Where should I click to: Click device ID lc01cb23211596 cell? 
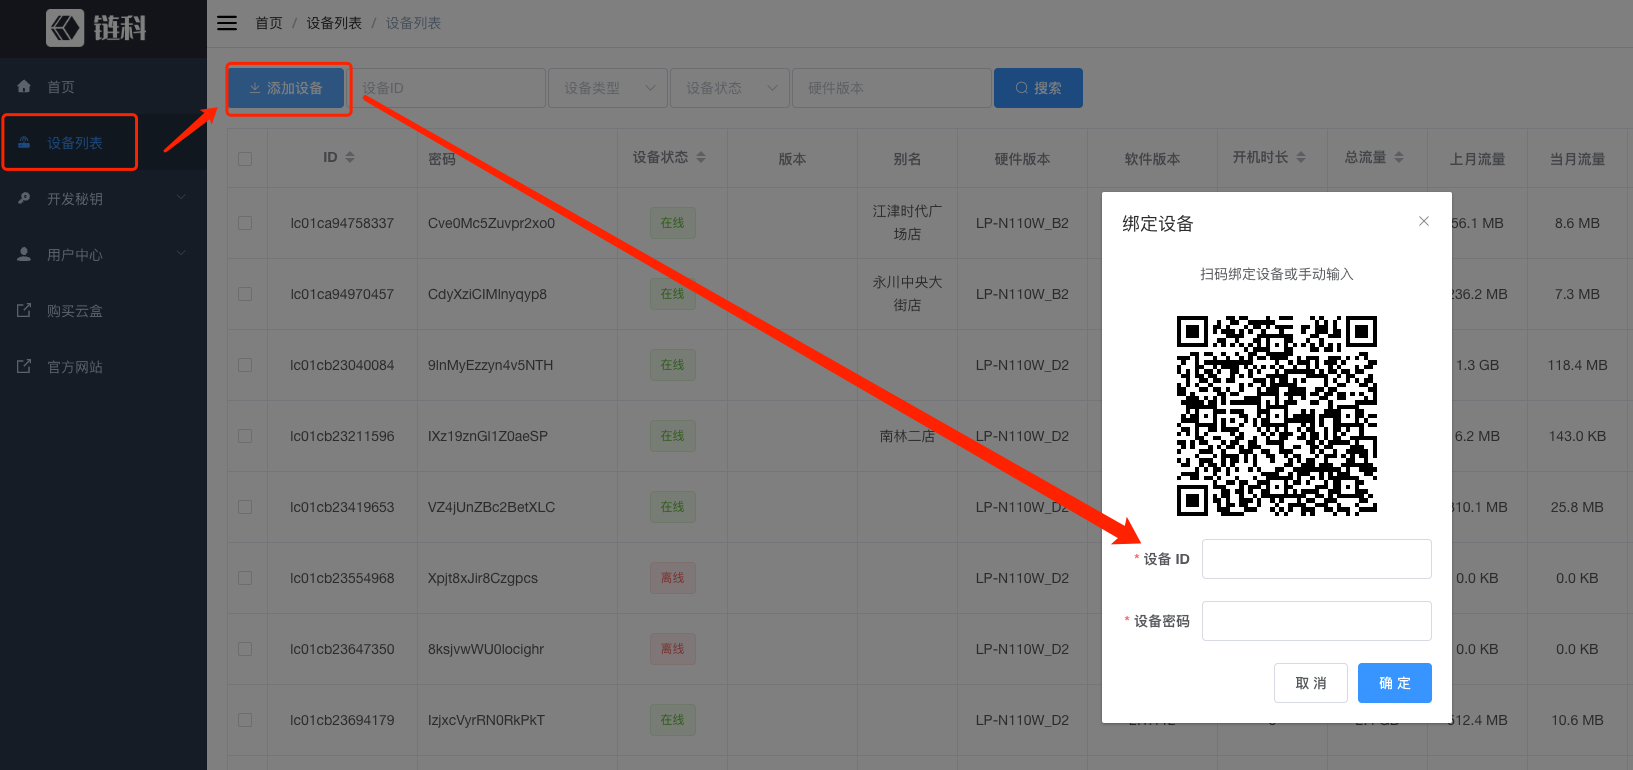click(342, 436)
